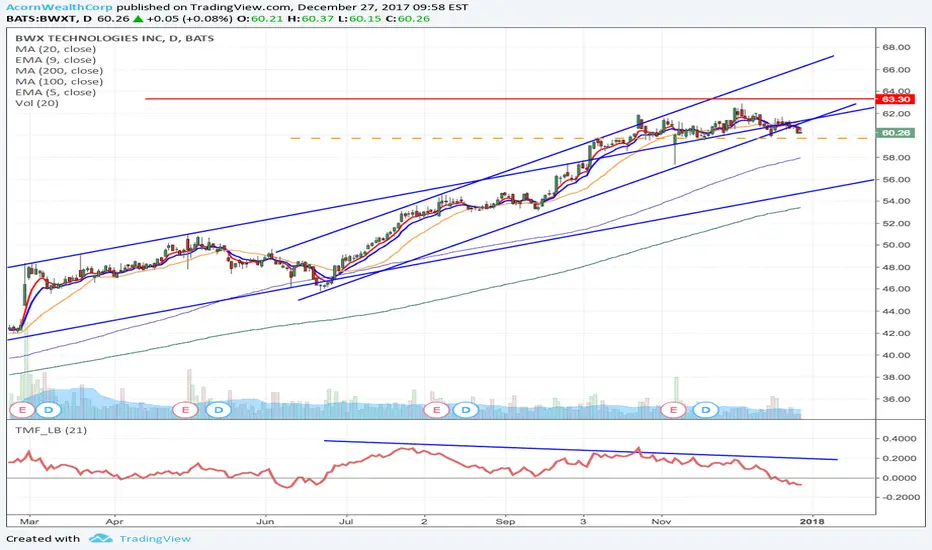Click the 2018 date axis label
Image resolution: width=932 pixels, height=550 pixels.
812,521
